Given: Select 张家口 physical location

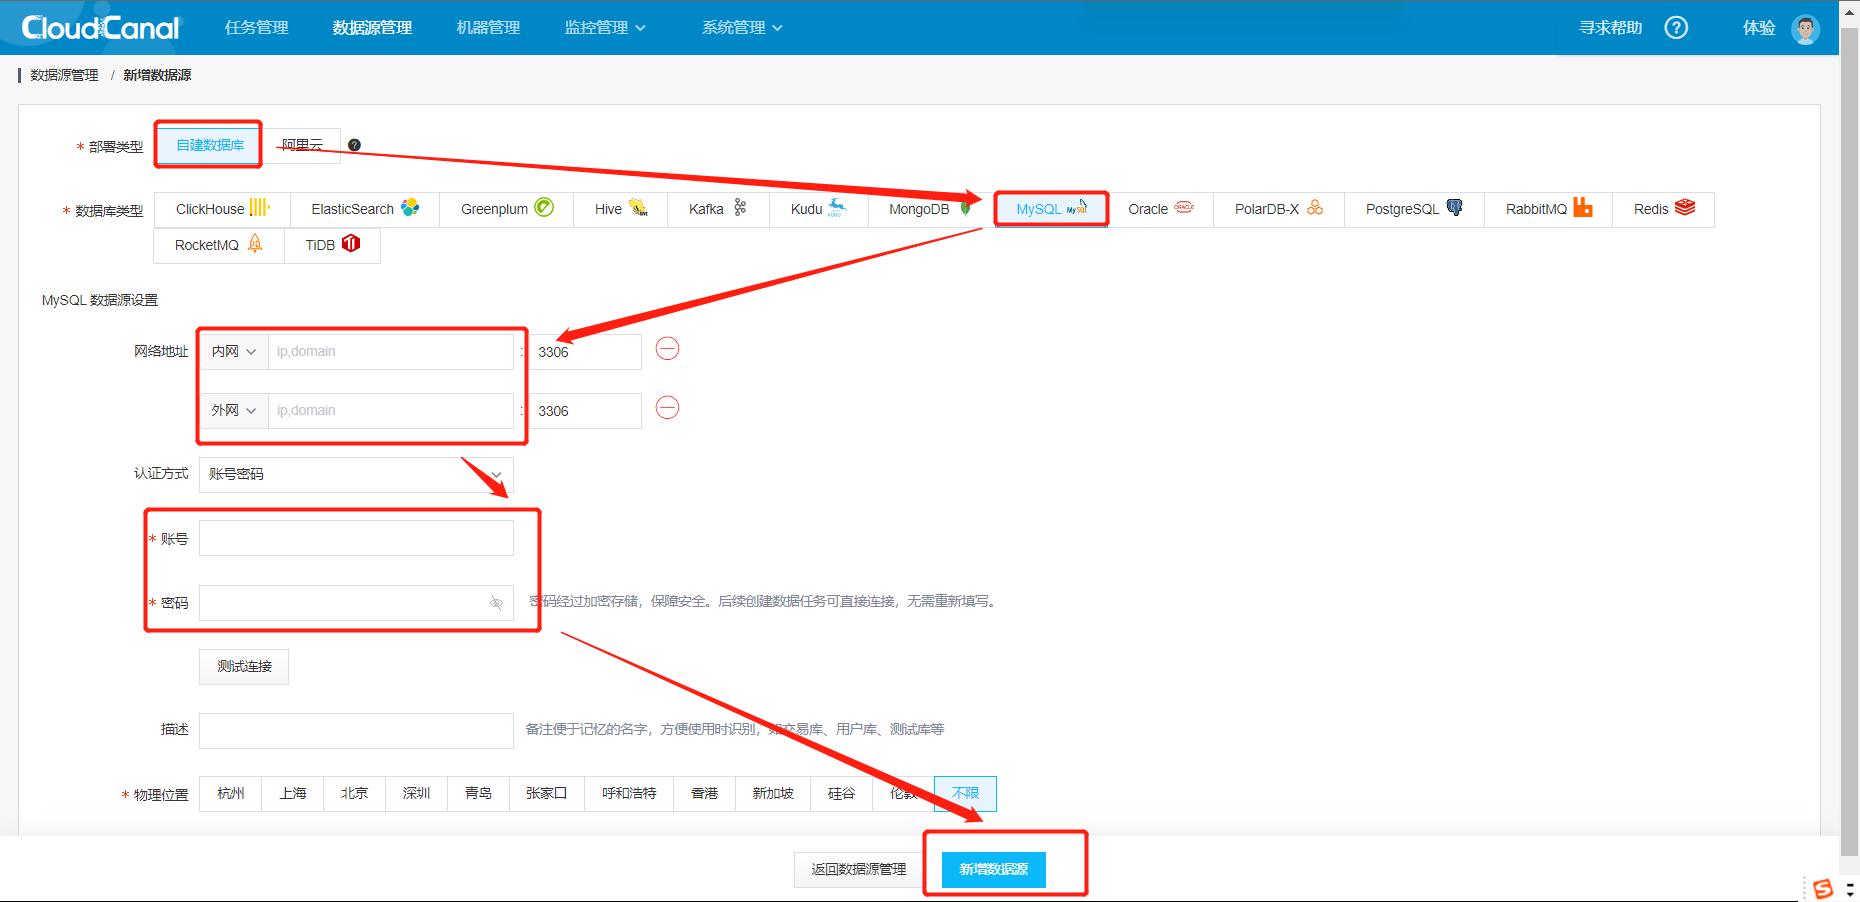Looking at the screenshot, I should point(547,794).
